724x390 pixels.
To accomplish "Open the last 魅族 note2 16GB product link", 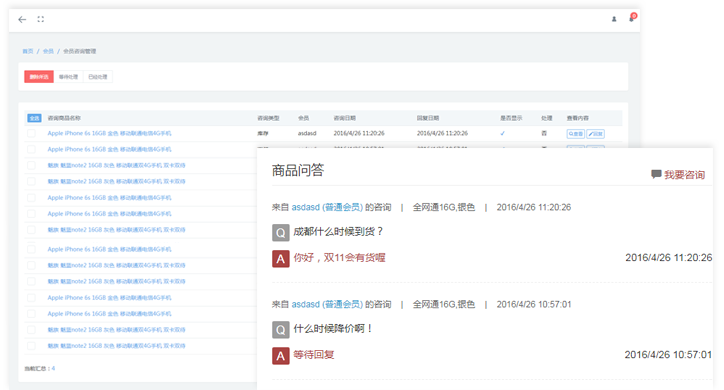I will 116,346.
